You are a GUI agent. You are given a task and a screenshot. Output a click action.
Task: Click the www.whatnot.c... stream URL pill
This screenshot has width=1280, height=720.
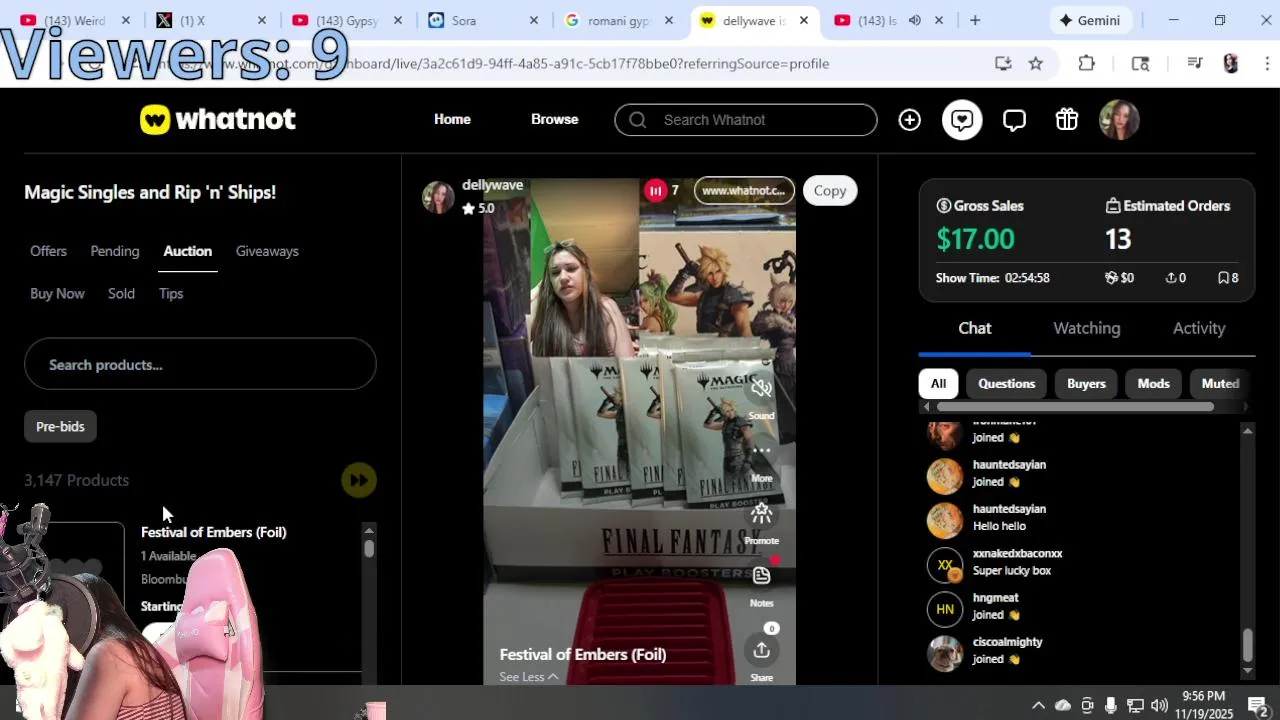coord(743,190)
